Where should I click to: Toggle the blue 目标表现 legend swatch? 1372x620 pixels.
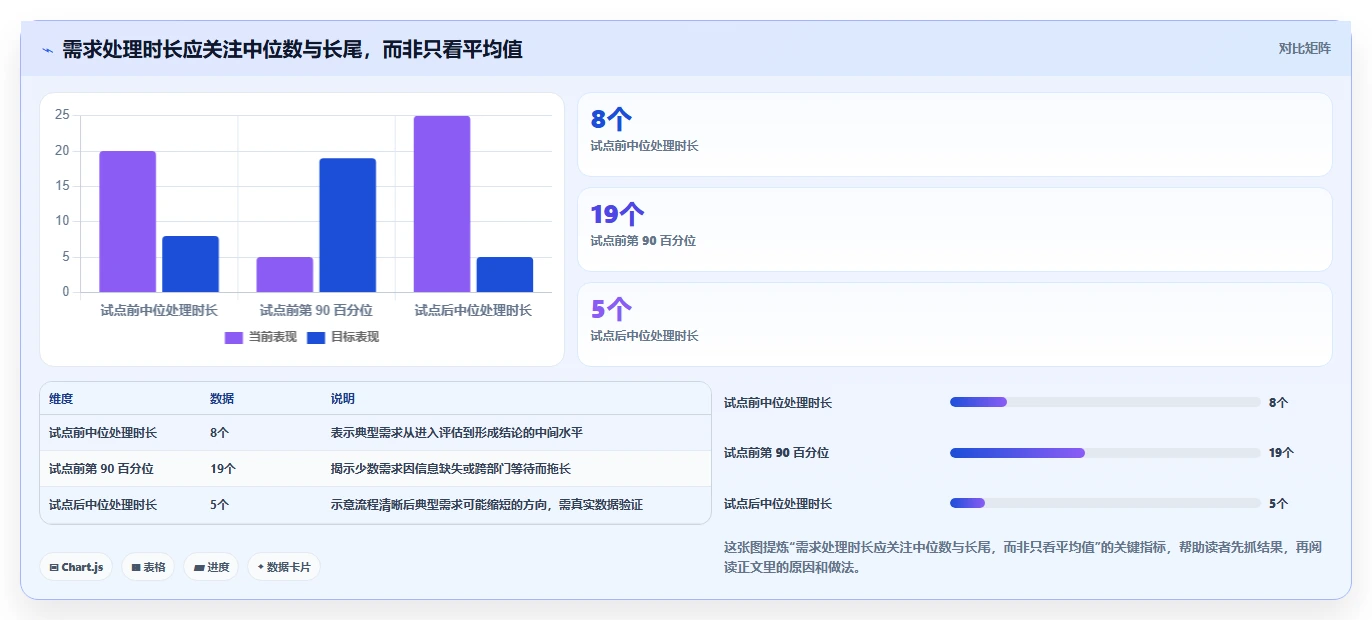[x=316, y=337]
